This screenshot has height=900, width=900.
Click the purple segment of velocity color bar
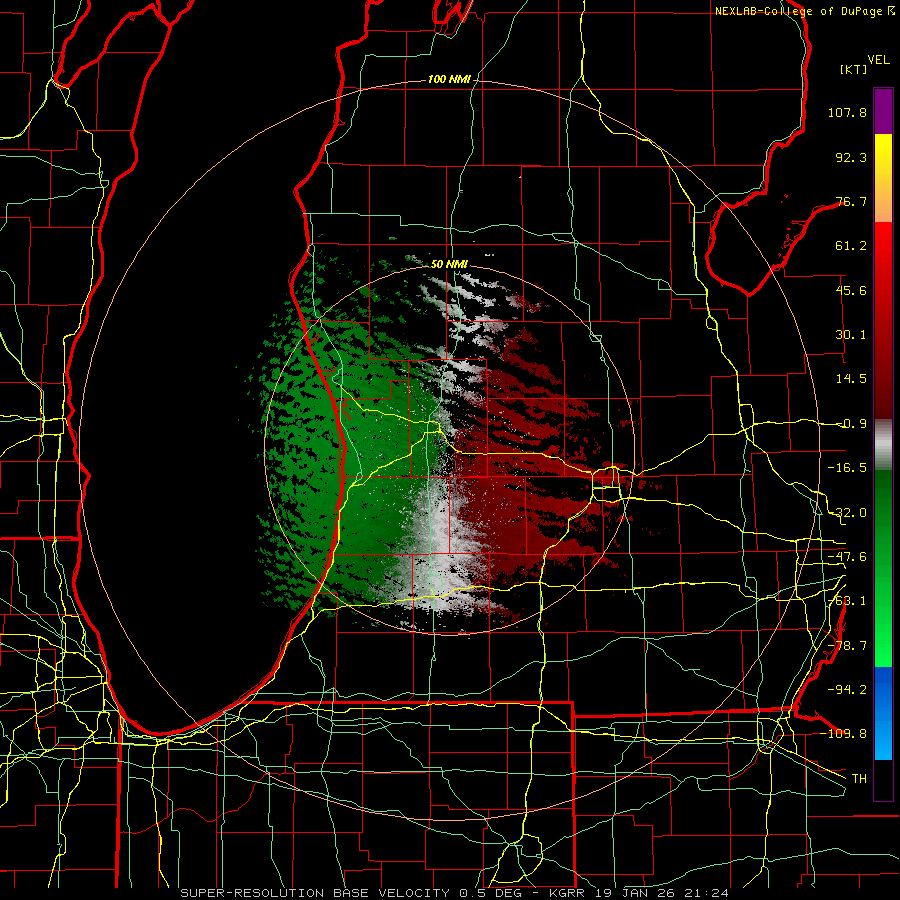point(883,111)
